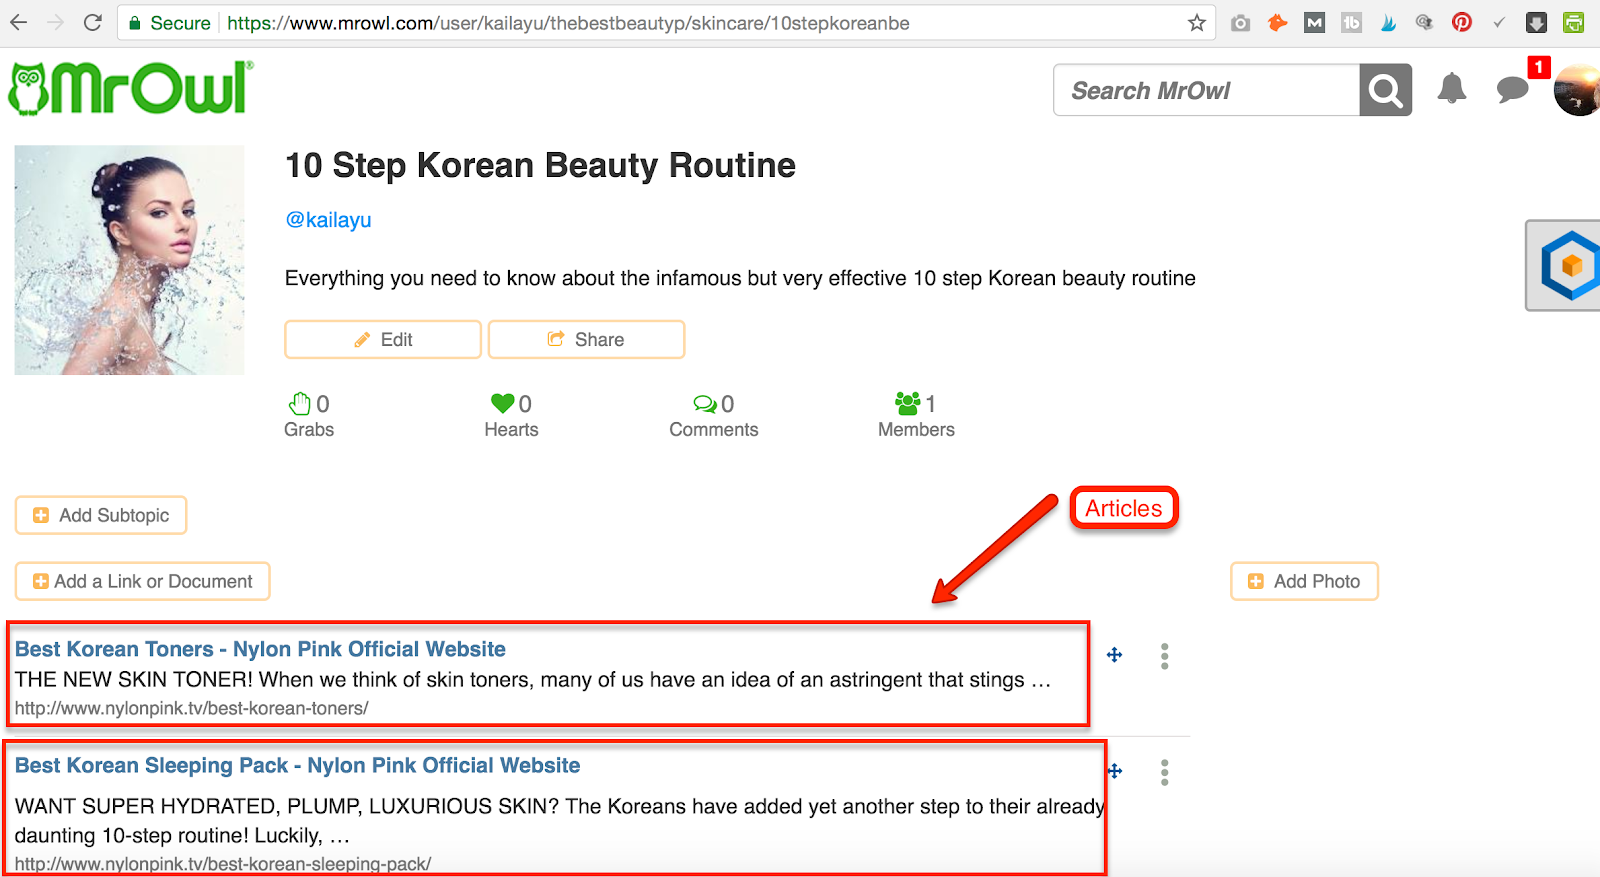The width and height of the screenshot is (1600, 877).
Task: Focus the Search MrOwl field
Action: (x=1207, y=90)
